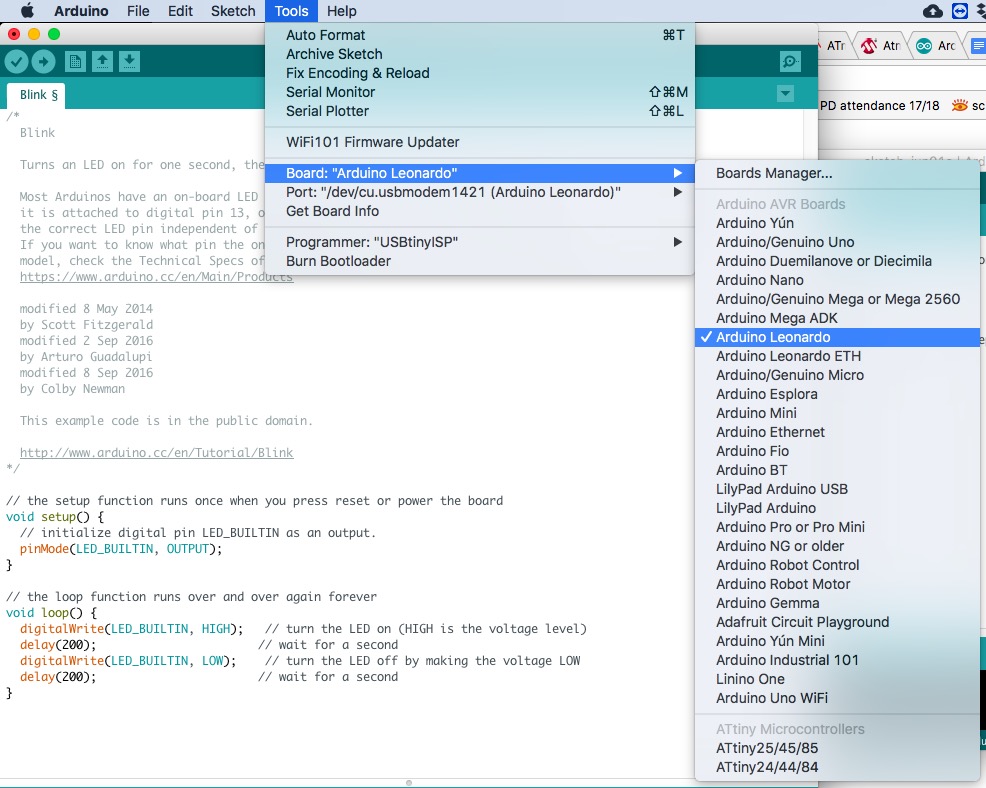Create a new sketch with the New icon

[x=75, y=61]
